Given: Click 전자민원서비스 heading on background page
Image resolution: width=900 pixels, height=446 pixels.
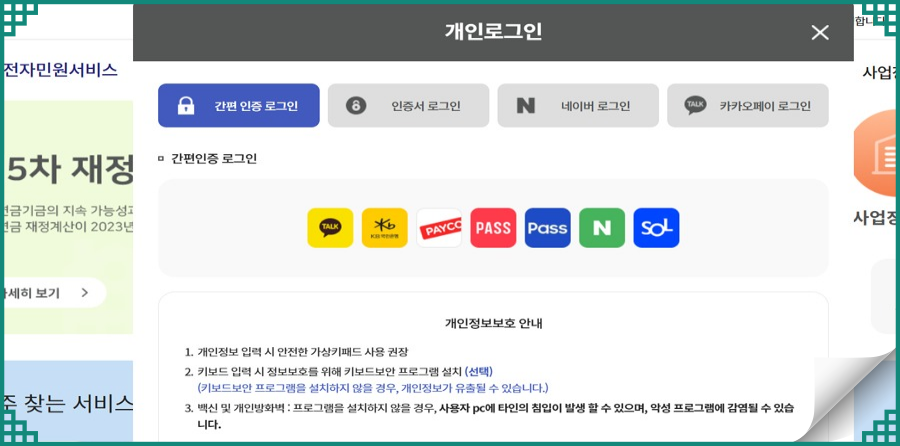Looking at the screenshot, I should tap(61, 70).
